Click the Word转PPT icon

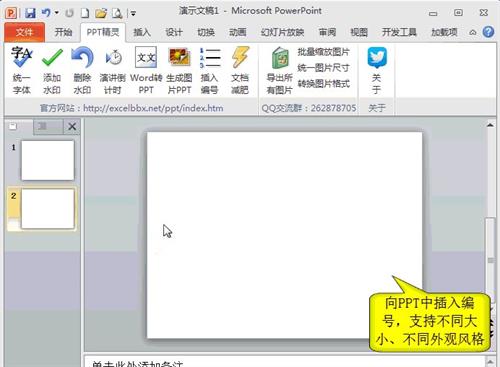(x=146, y=57)
